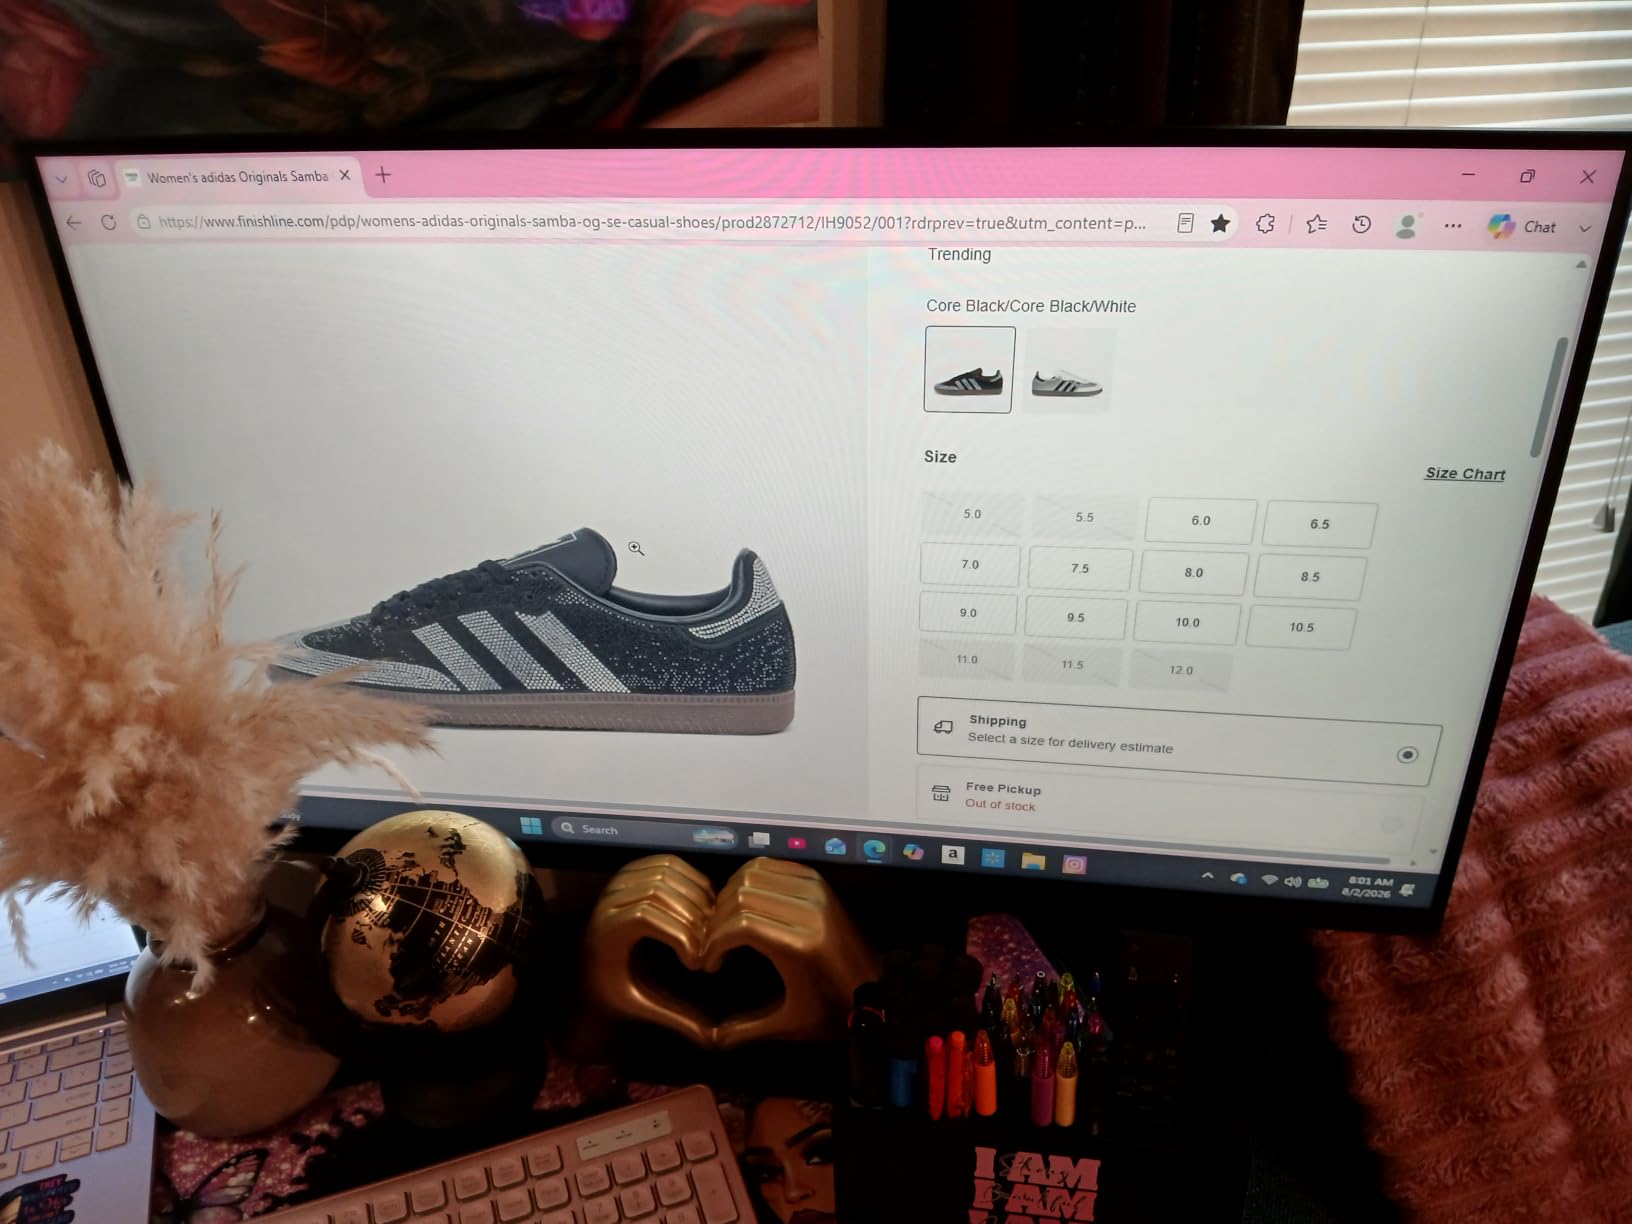Open Walmart app from the taskbar

tap(993, 857)
